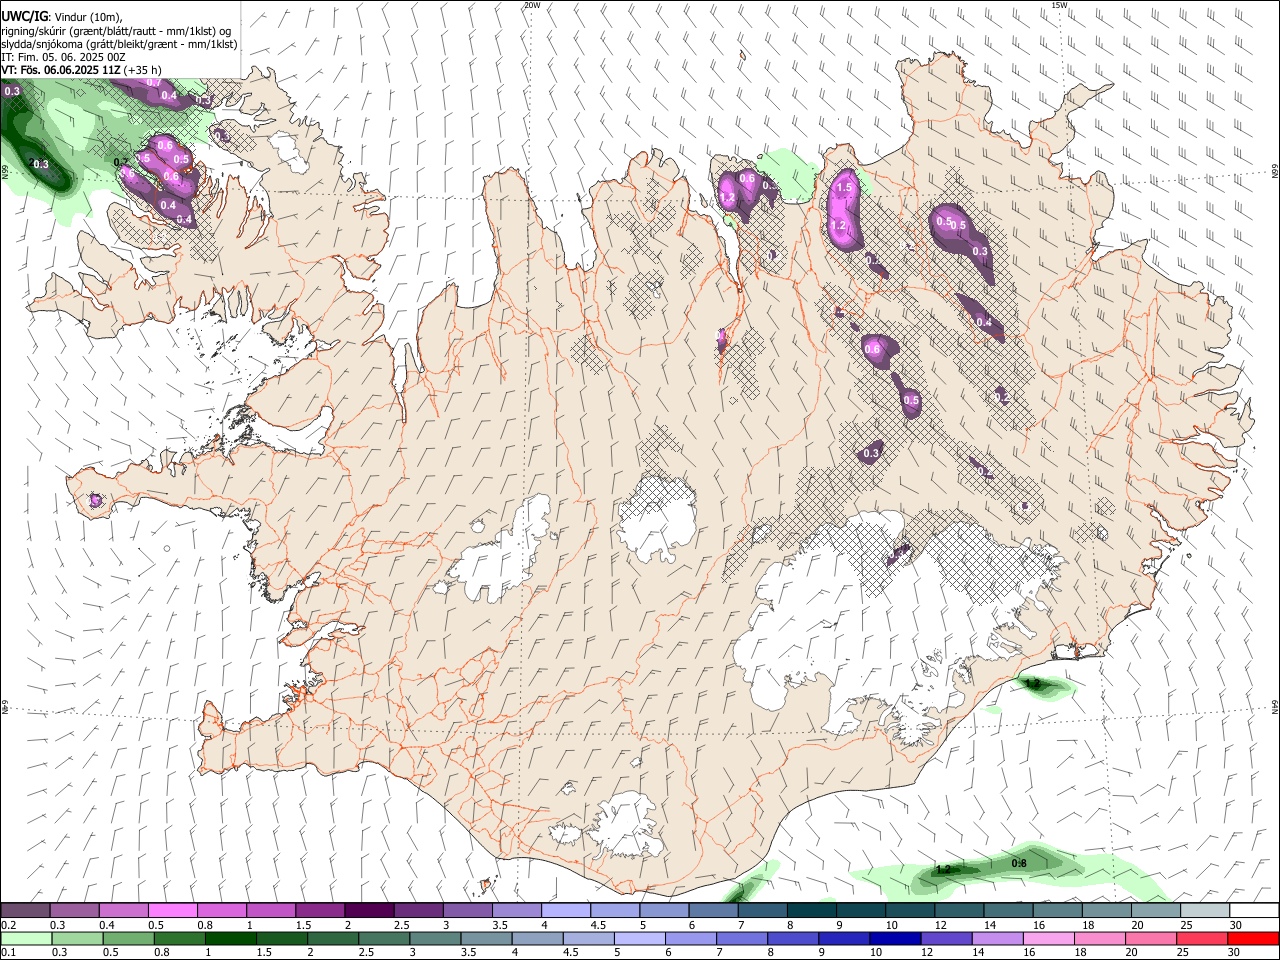Image resolution: width=1280 pixels, height=960 pixels.
Task: Click the 'IT: Fim. 05. 06. 2025 00Z' line
Action: pyautogui.click(x=64, y=57)
